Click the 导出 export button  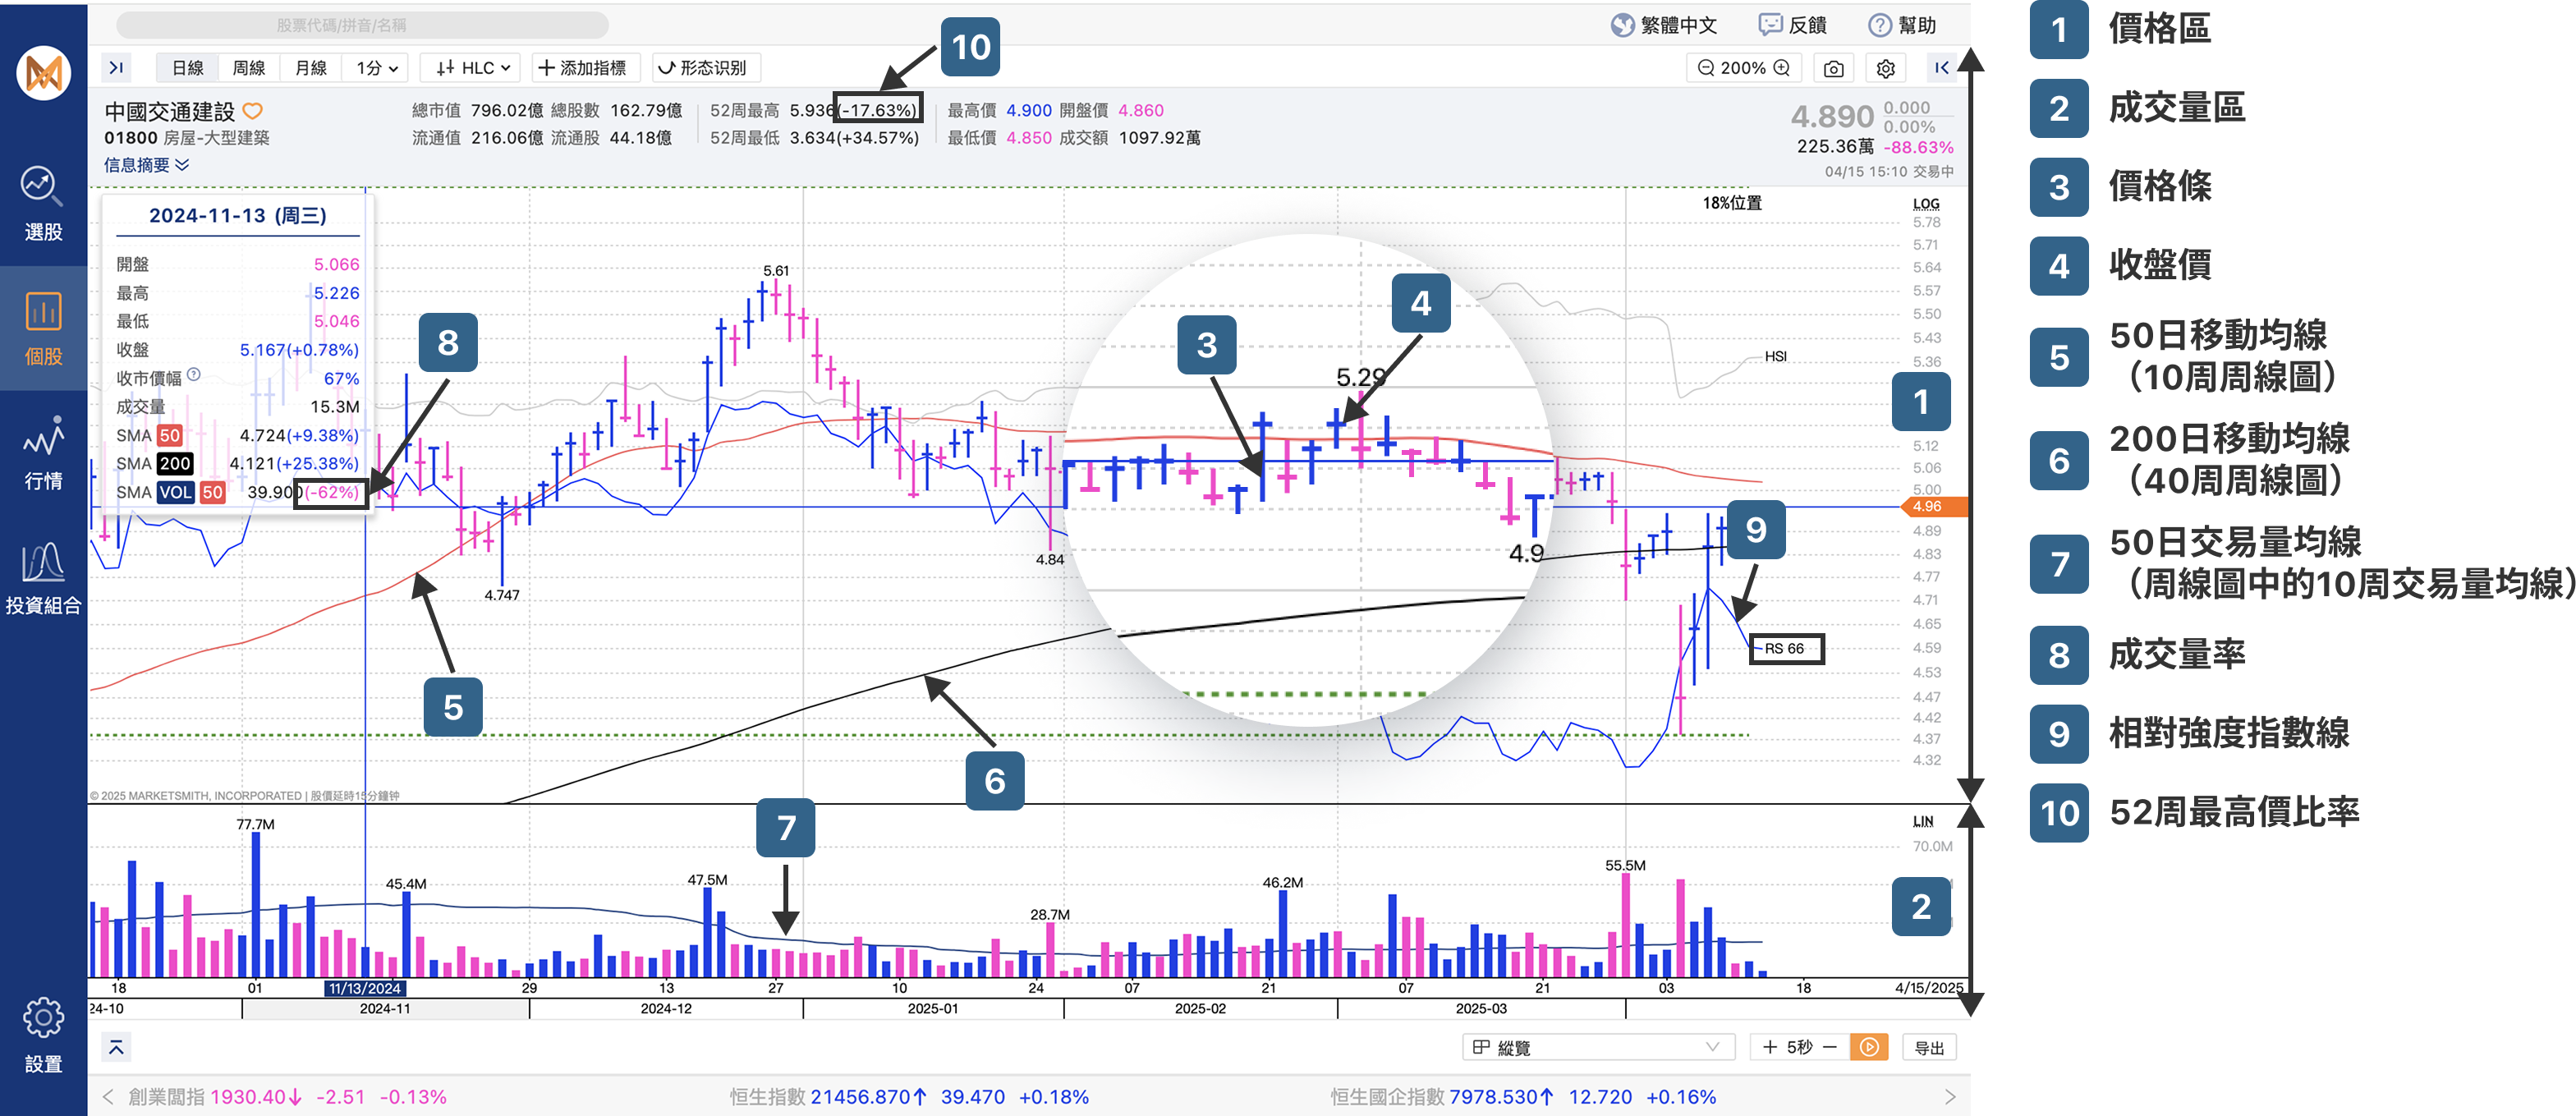1928,1047
